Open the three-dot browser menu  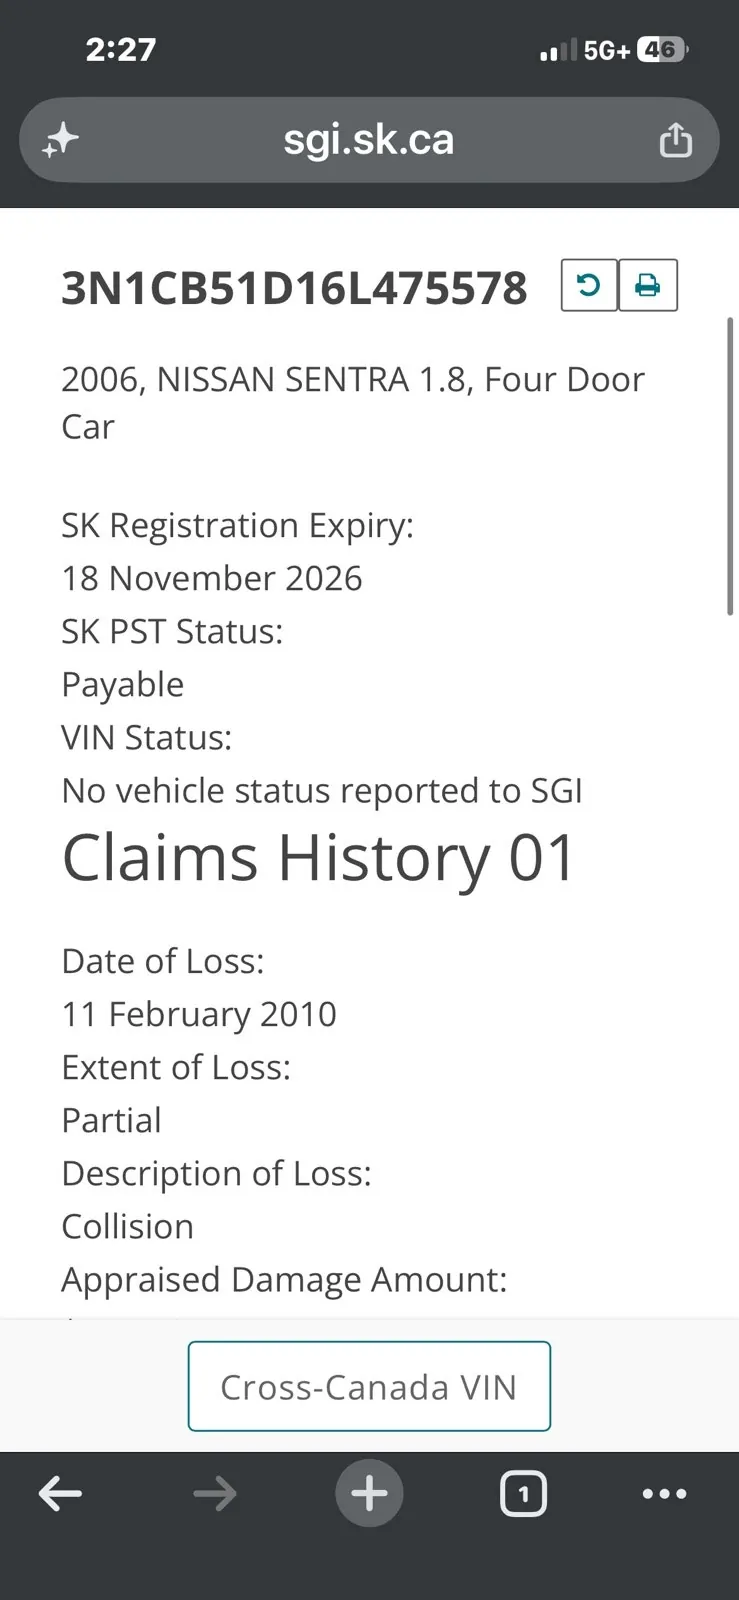pos(664,1494)
